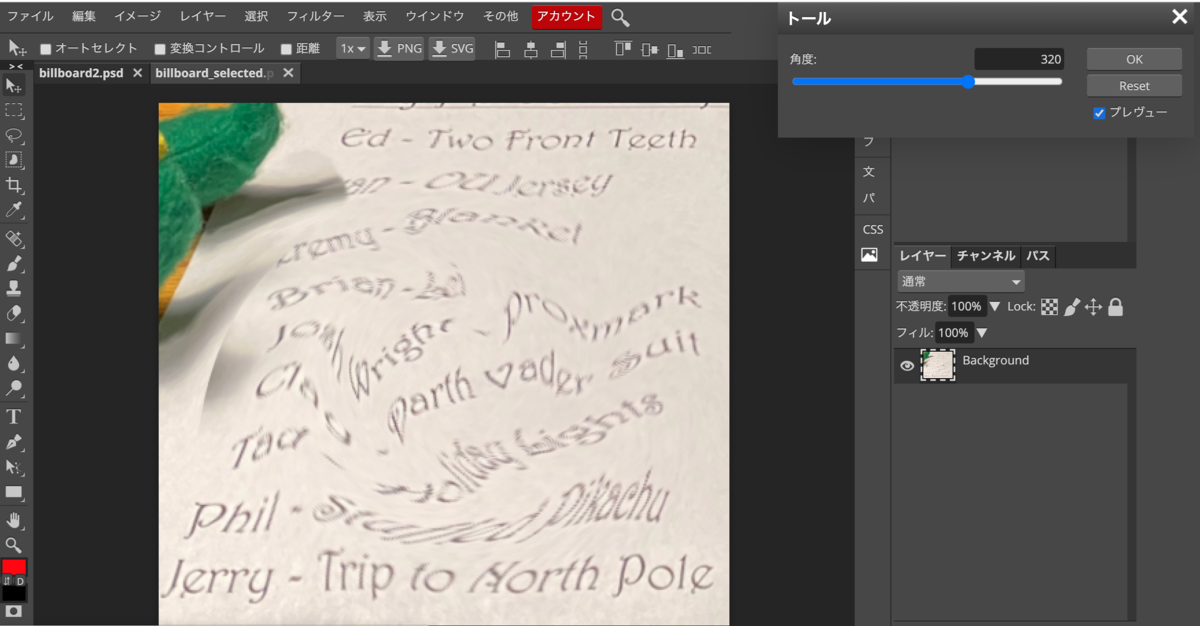
Task: Collapse the toolbar with the >< toggle
Action: click(15, 66)
